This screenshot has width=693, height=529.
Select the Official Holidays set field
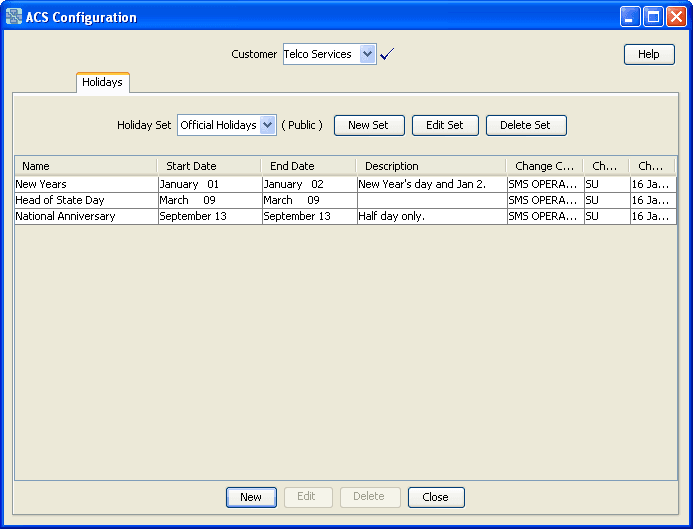tap(227, 125)
